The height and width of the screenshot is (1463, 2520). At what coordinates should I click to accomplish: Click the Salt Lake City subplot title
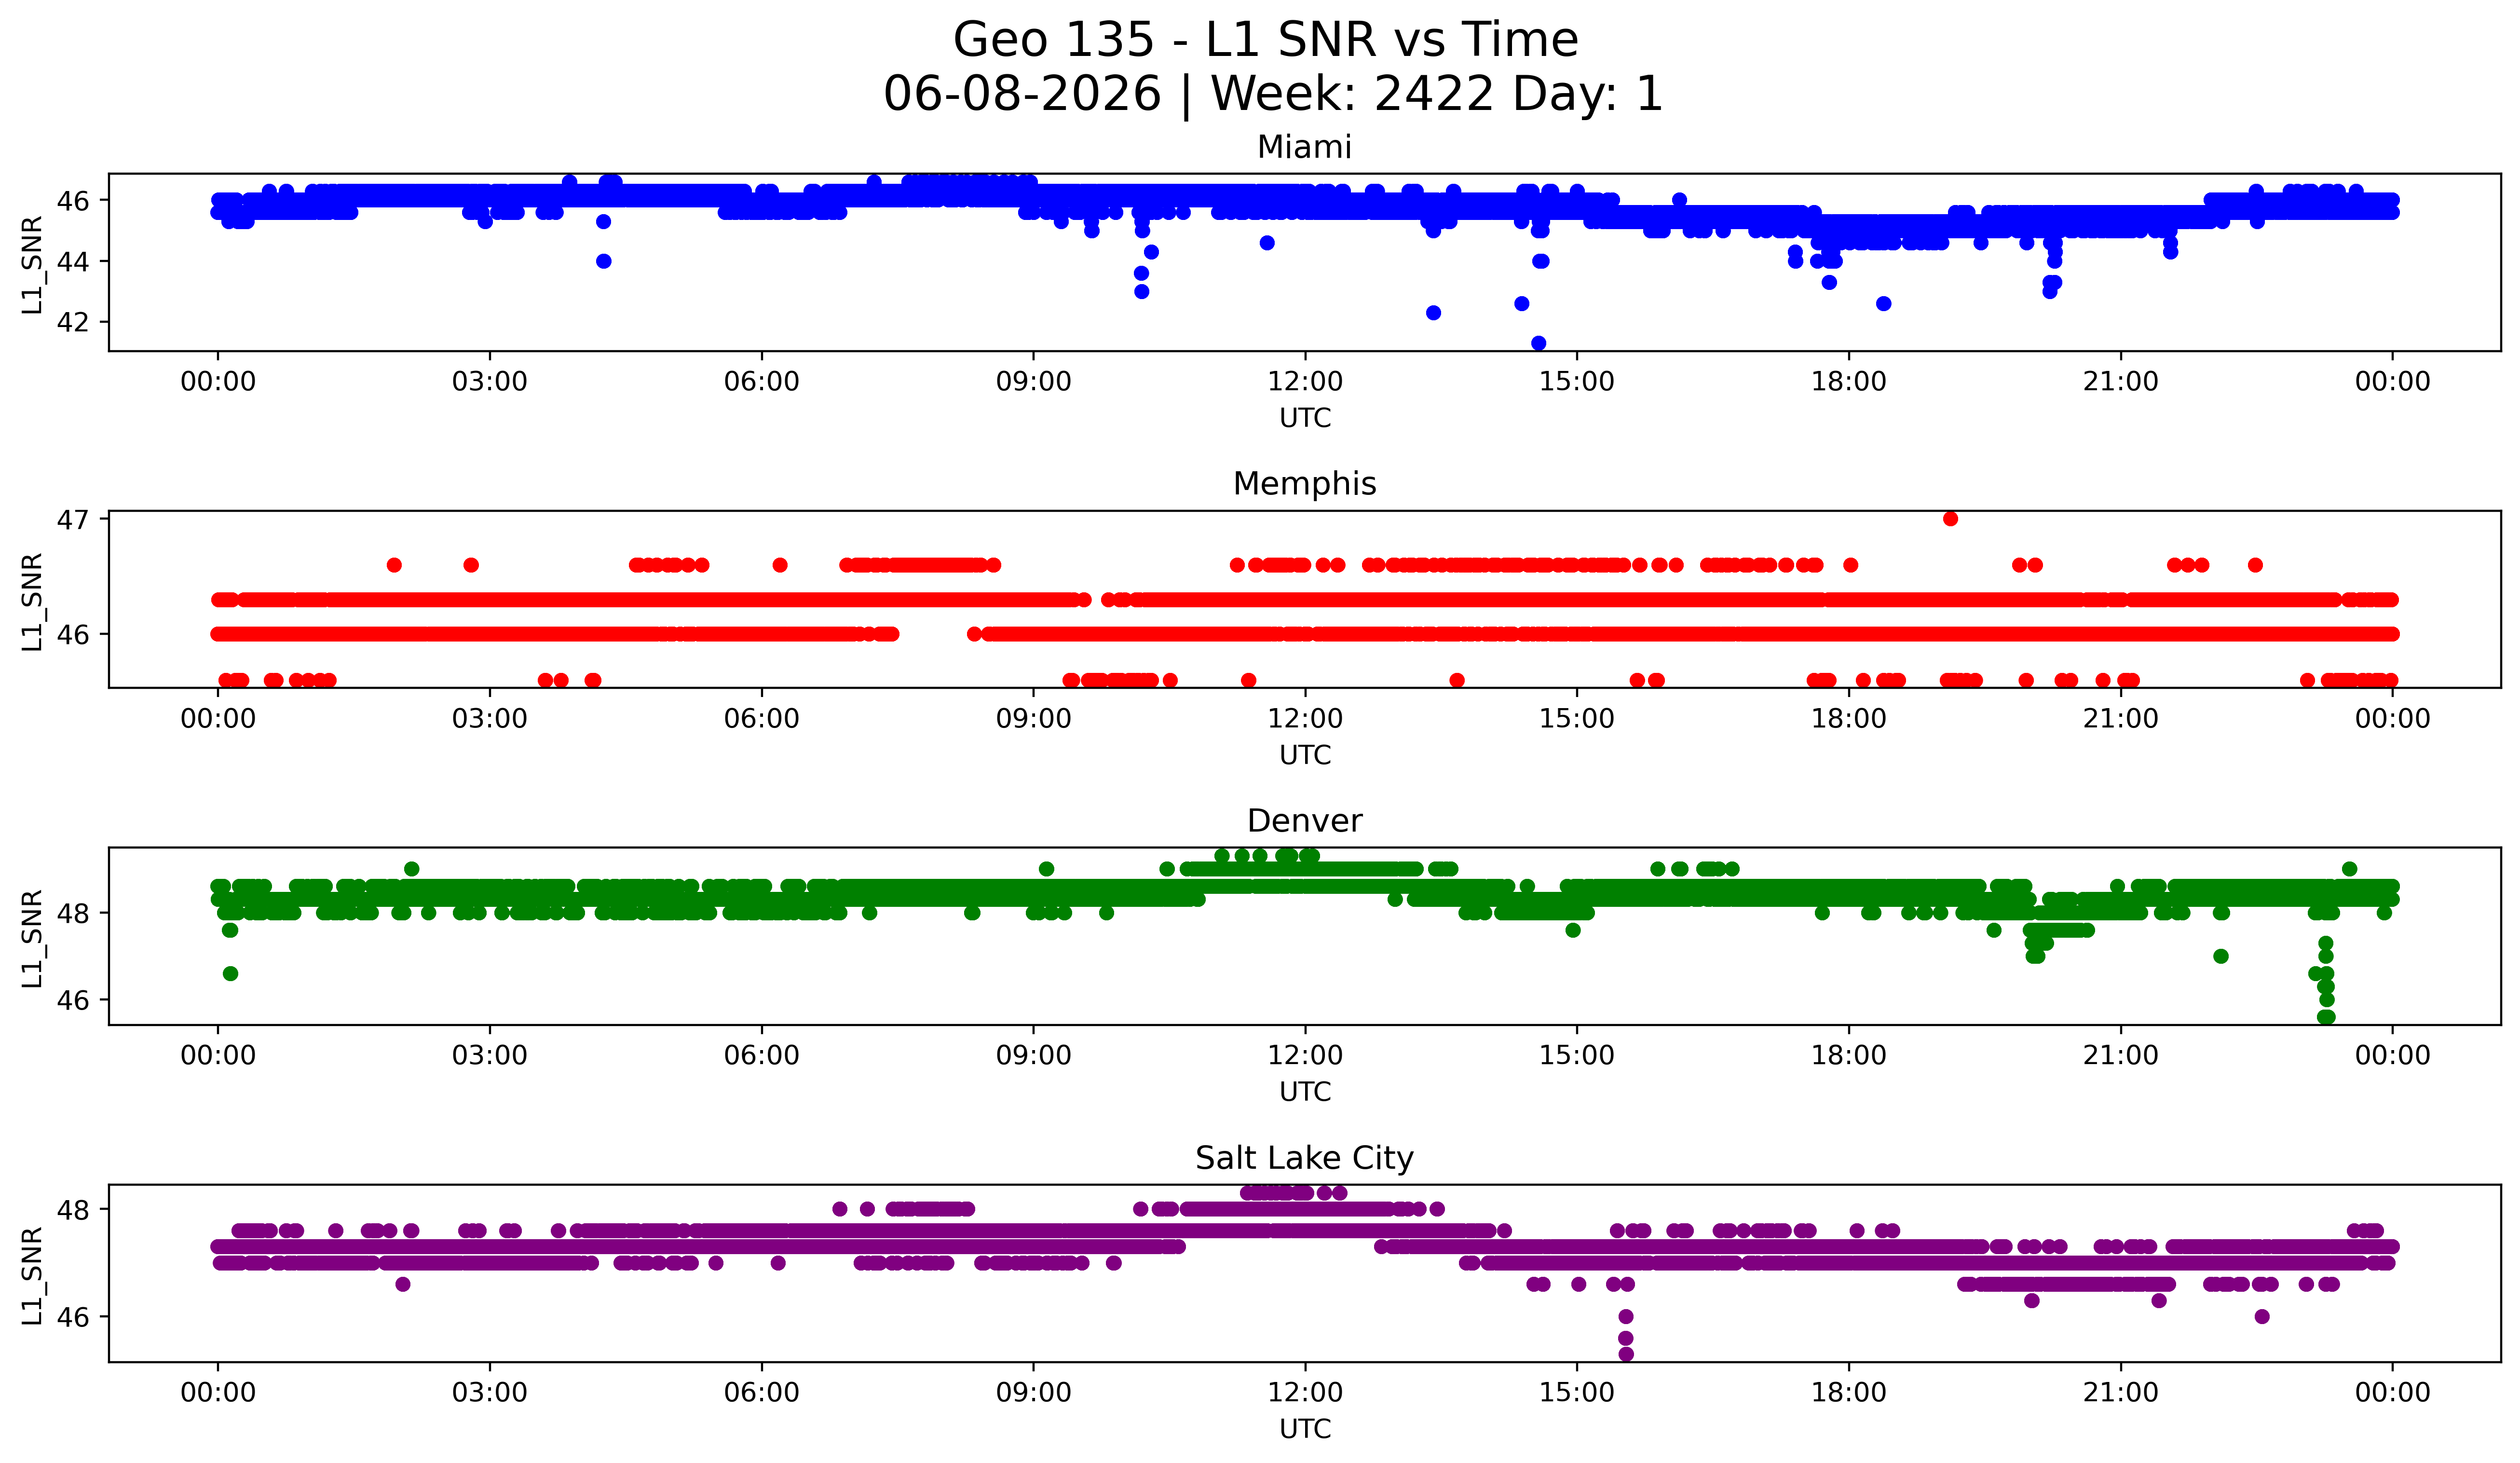tap(1304, 1158)
